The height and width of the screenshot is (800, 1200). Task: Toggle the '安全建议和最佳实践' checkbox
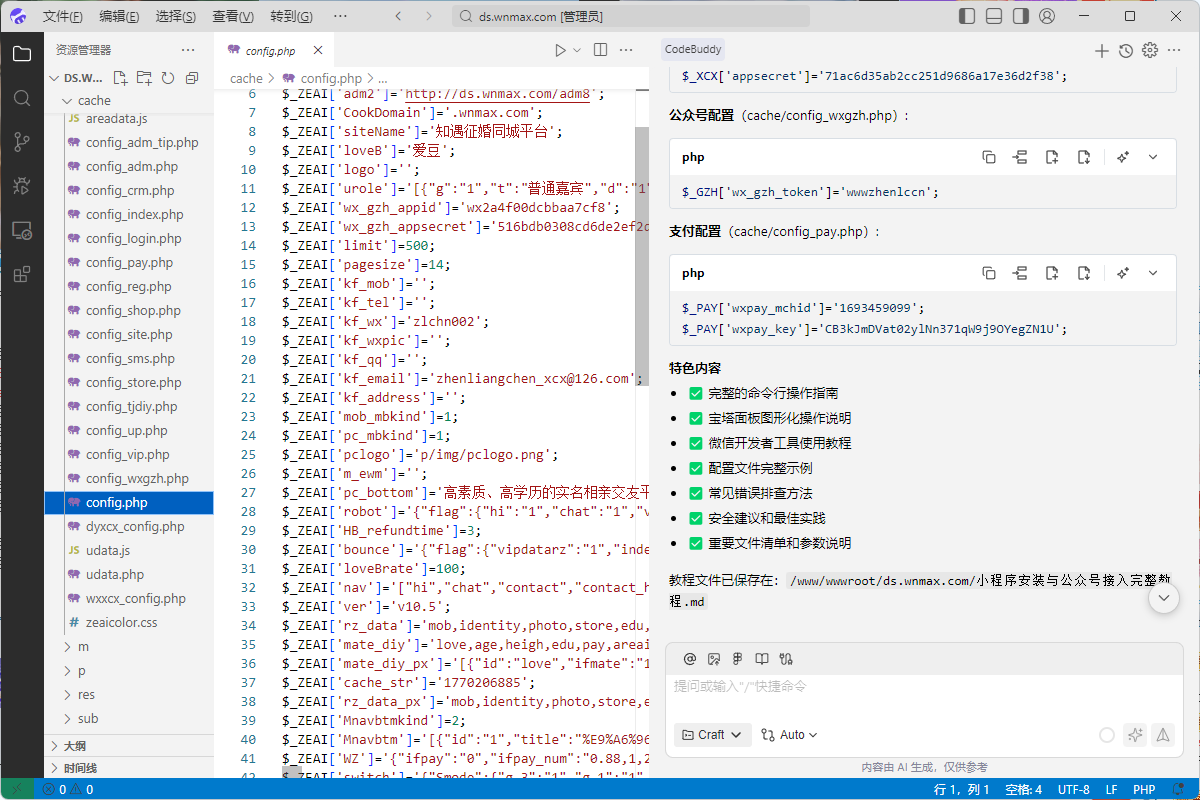pos(696,519)
